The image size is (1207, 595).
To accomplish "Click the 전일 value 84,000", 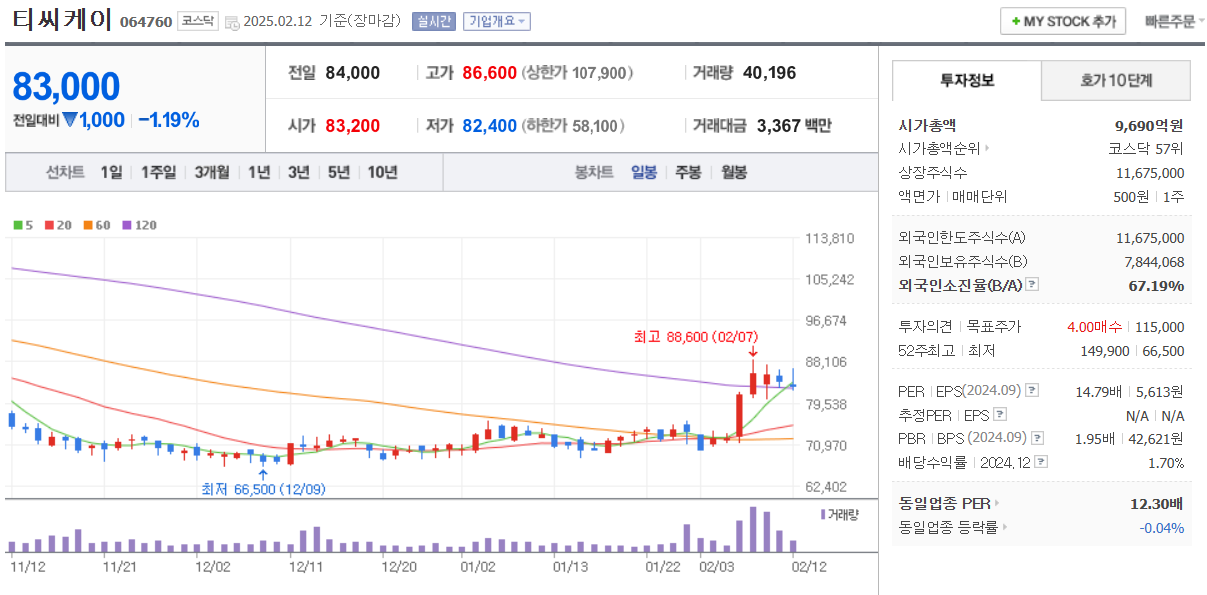I will (x=353, y=72).
